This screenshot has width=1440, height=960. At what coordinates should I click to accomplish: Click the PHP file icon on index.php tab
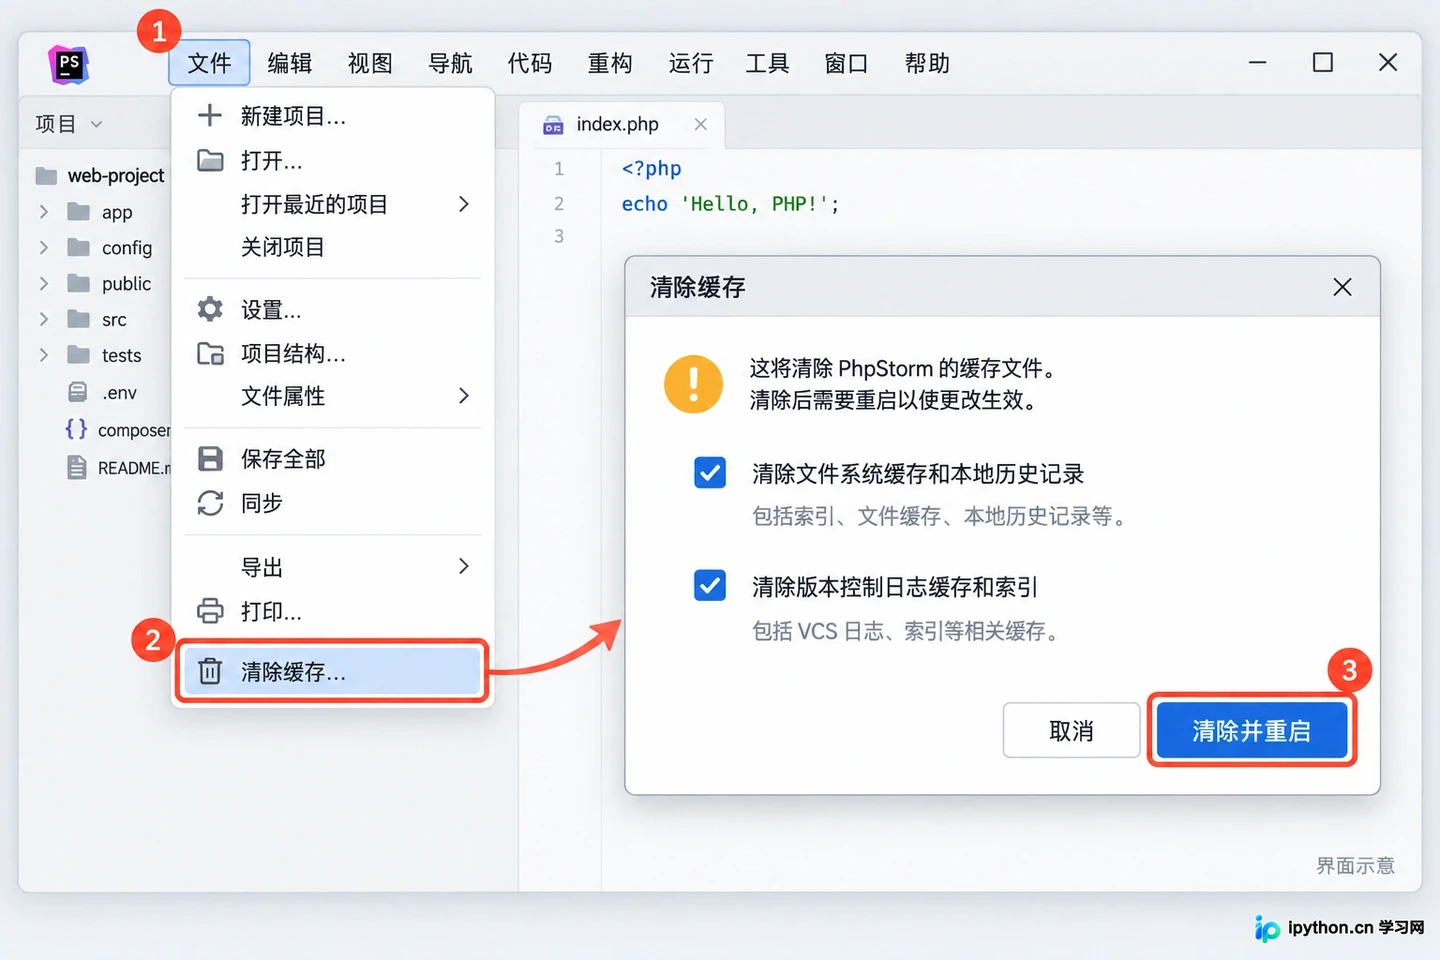[x=553, y=125]
